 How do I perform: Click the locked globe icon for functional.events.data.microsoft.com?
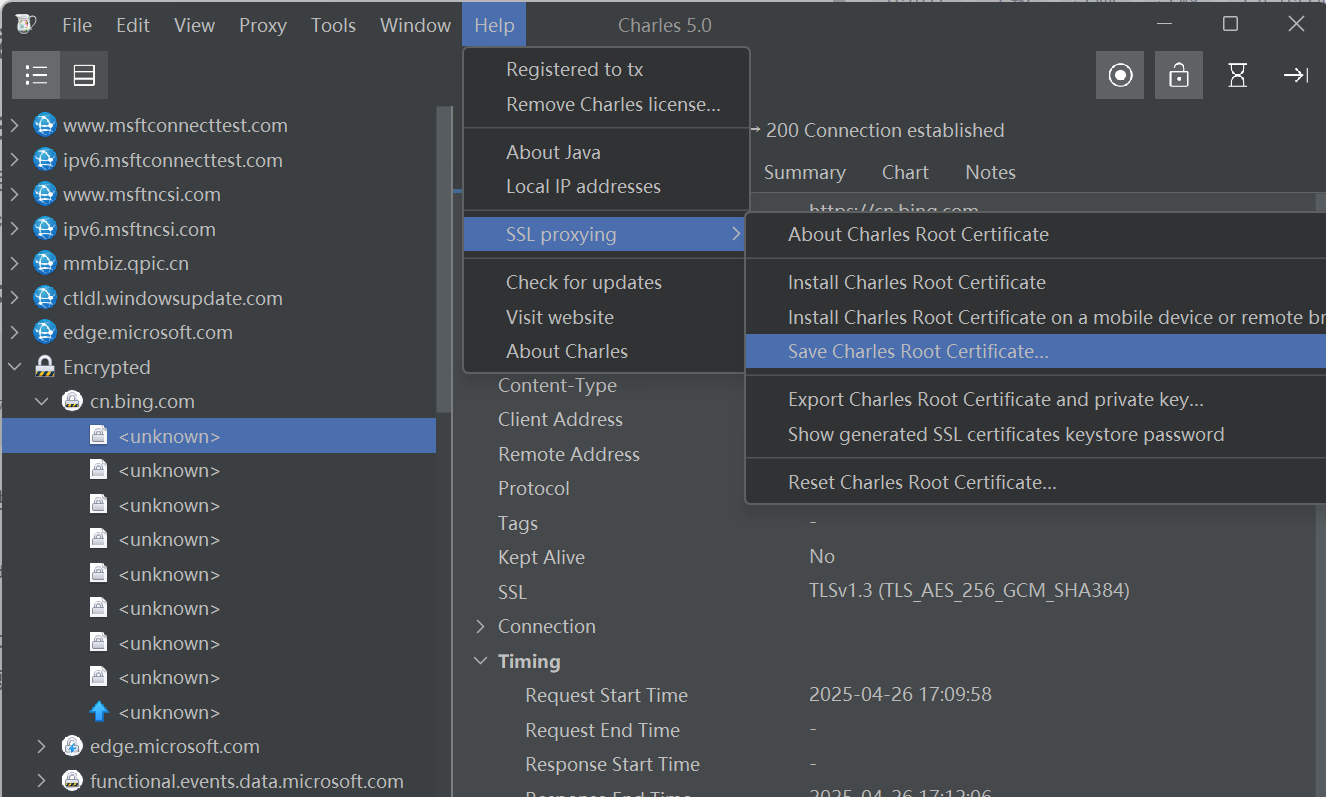(x=72, y=781)
